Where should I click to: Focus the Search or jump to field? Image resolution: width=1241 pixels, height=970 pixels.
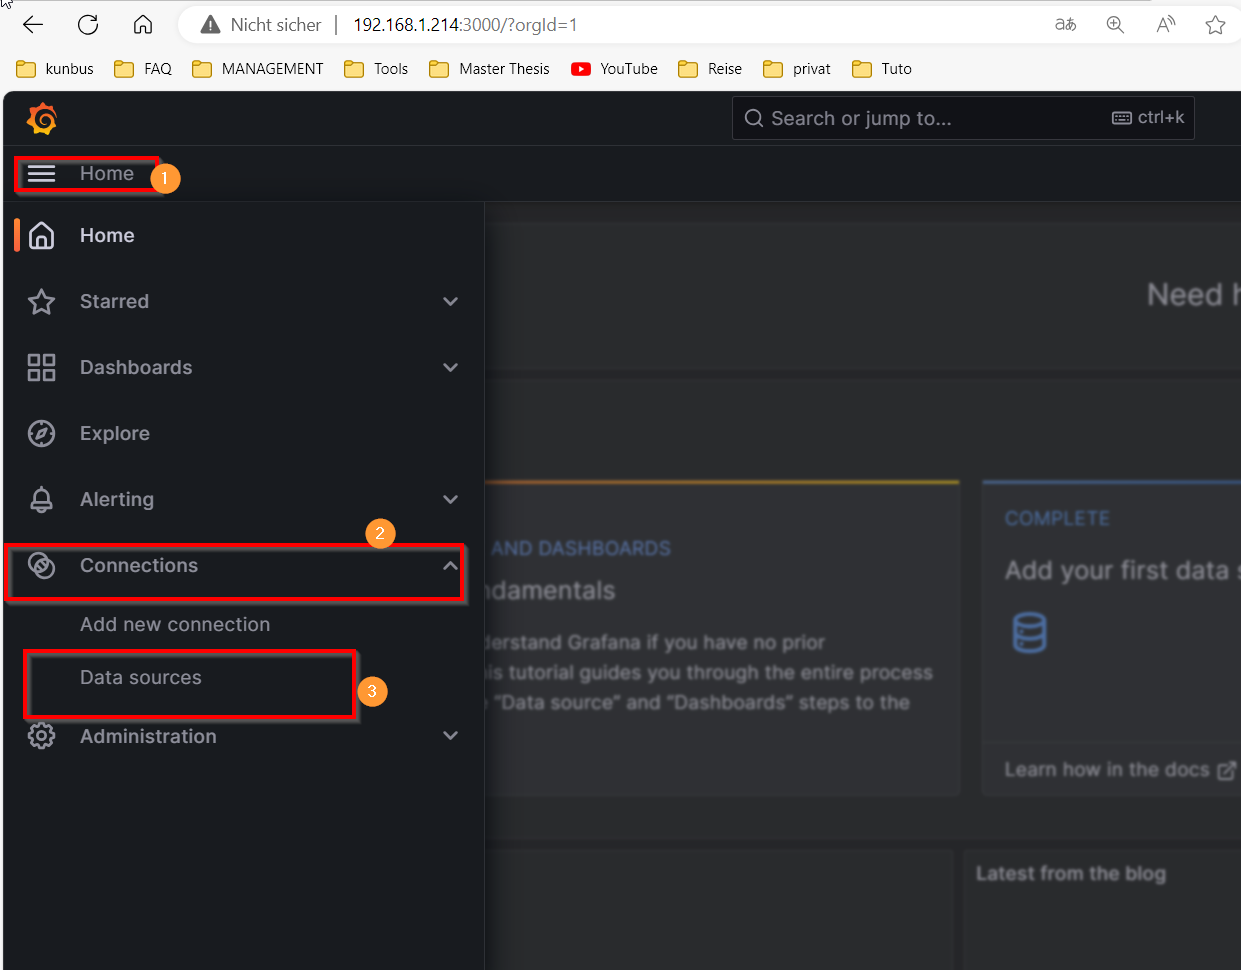(x=963, y=118)
